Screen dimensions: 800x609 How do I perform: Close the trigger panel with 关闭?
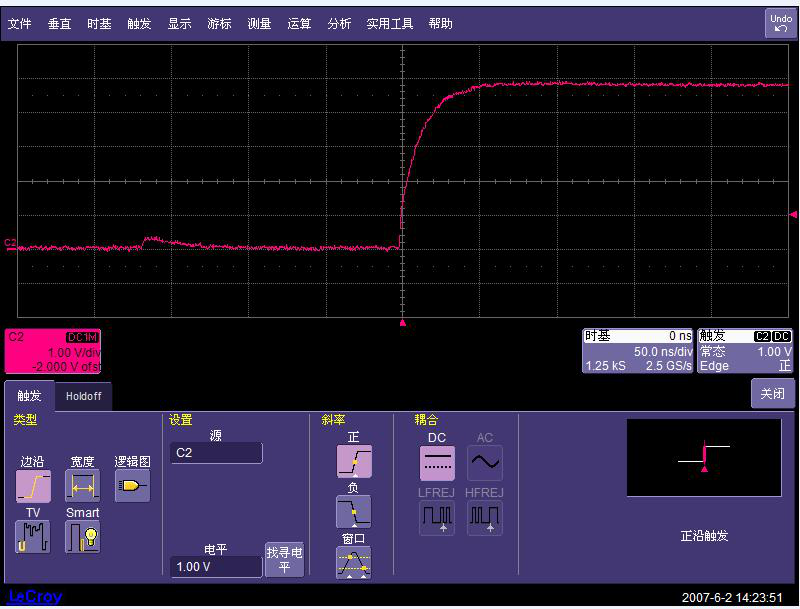[772, 394]
